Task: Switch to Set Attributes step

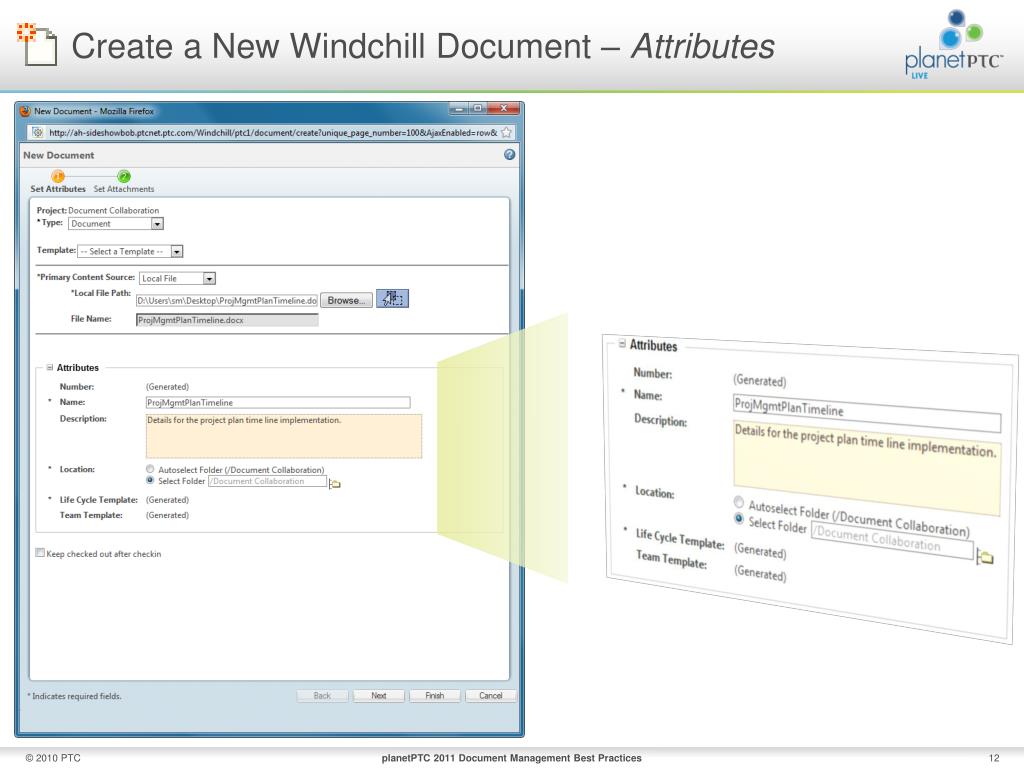Action: point(58,189)
